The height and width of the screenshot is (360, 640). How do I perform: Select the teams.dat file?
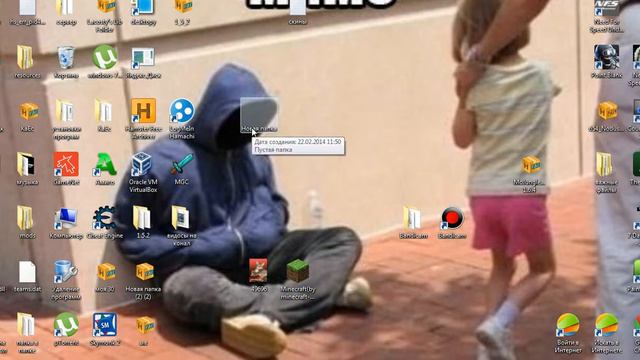[x=27, y=276]
